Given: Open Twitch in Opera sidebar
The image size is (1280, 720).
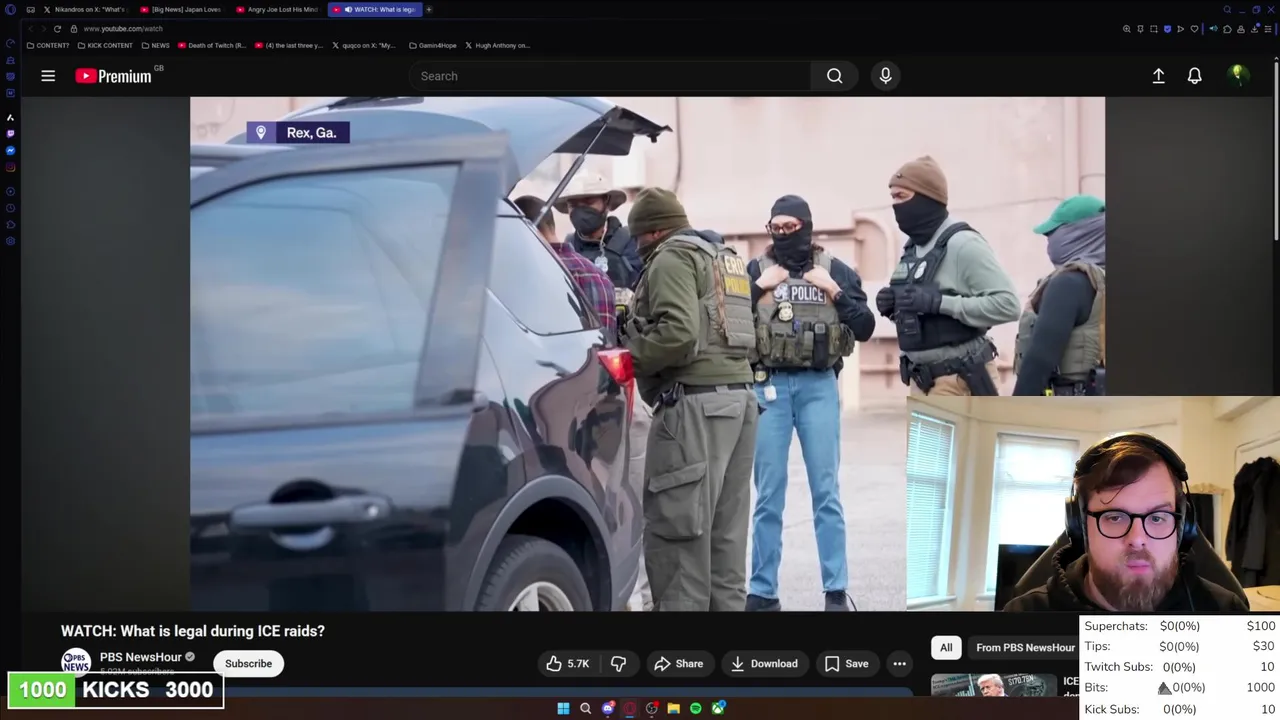Looking at the screenshot, I should [x=11, y=134].
